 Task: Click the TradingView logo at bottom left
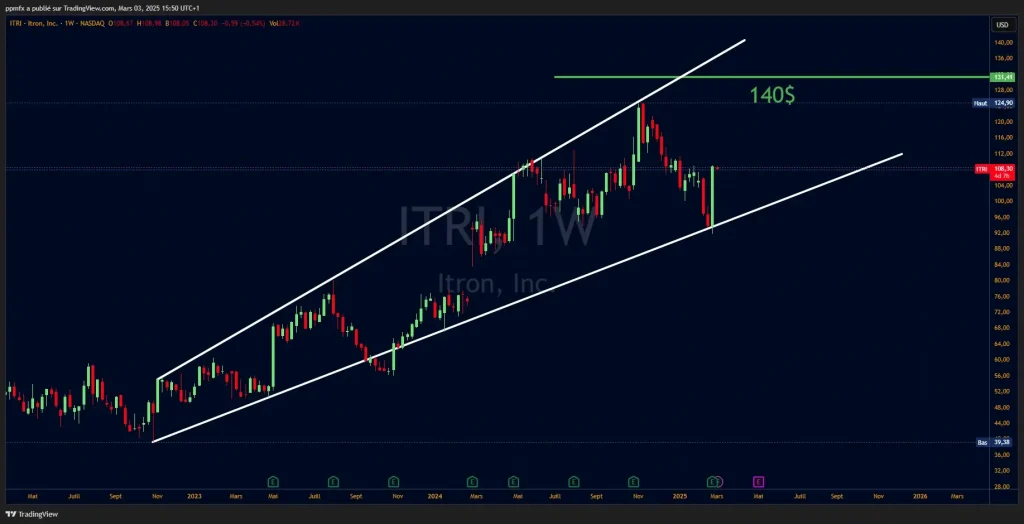tap(31, 514)
